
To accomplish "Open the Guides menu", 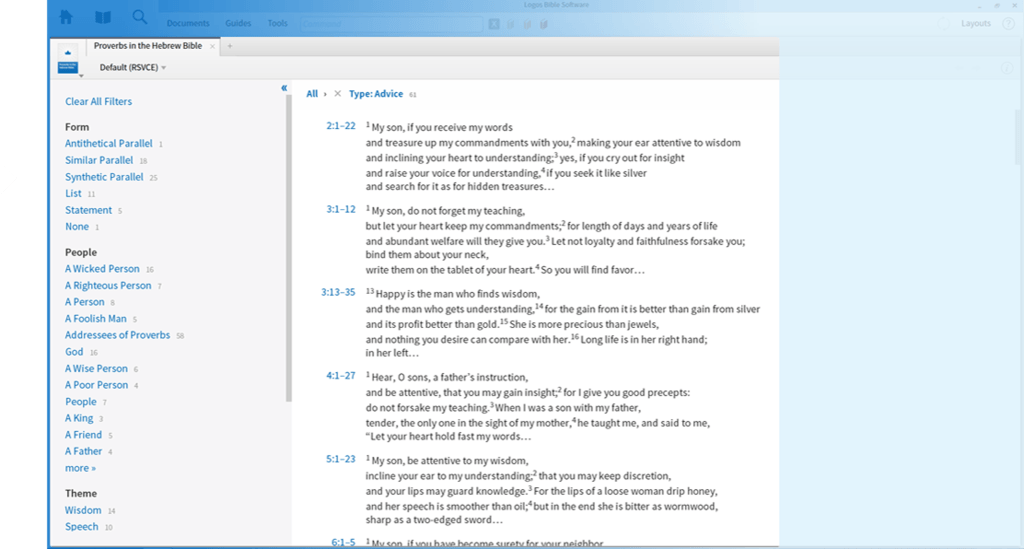I will (238, 24).
